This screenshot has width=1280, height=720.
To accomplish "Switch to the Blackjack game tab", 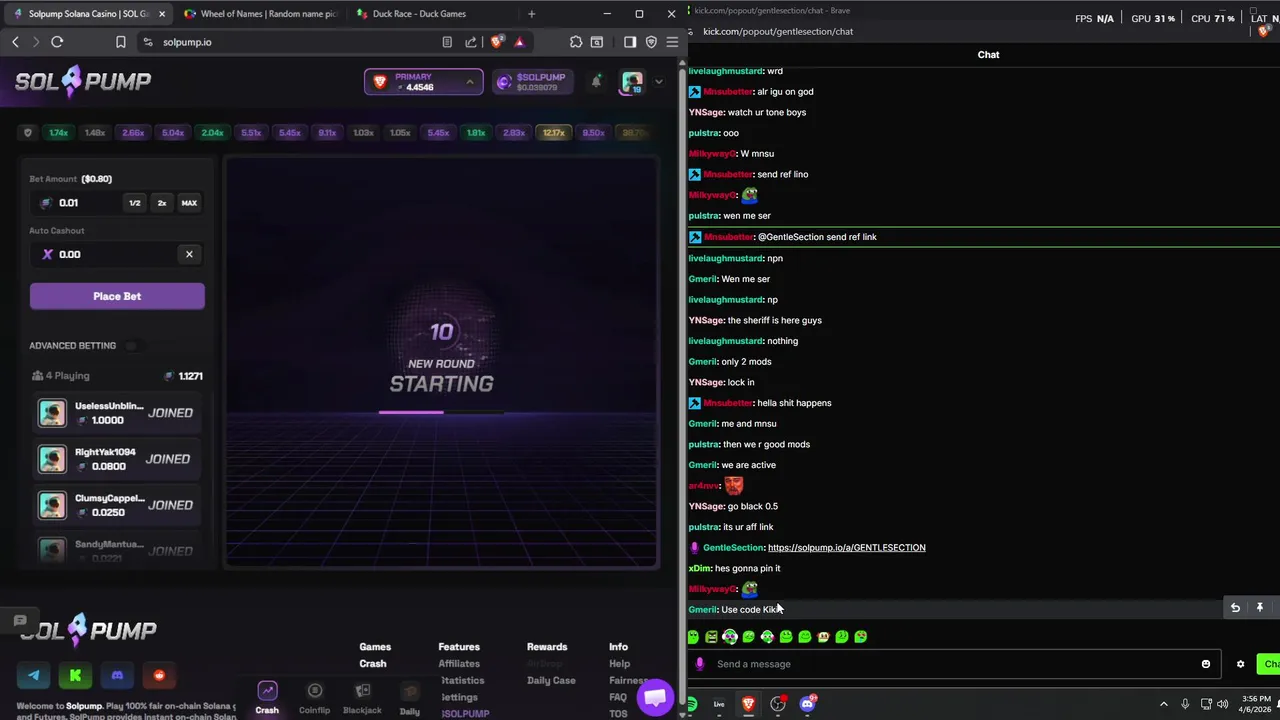I will point(362,698).
